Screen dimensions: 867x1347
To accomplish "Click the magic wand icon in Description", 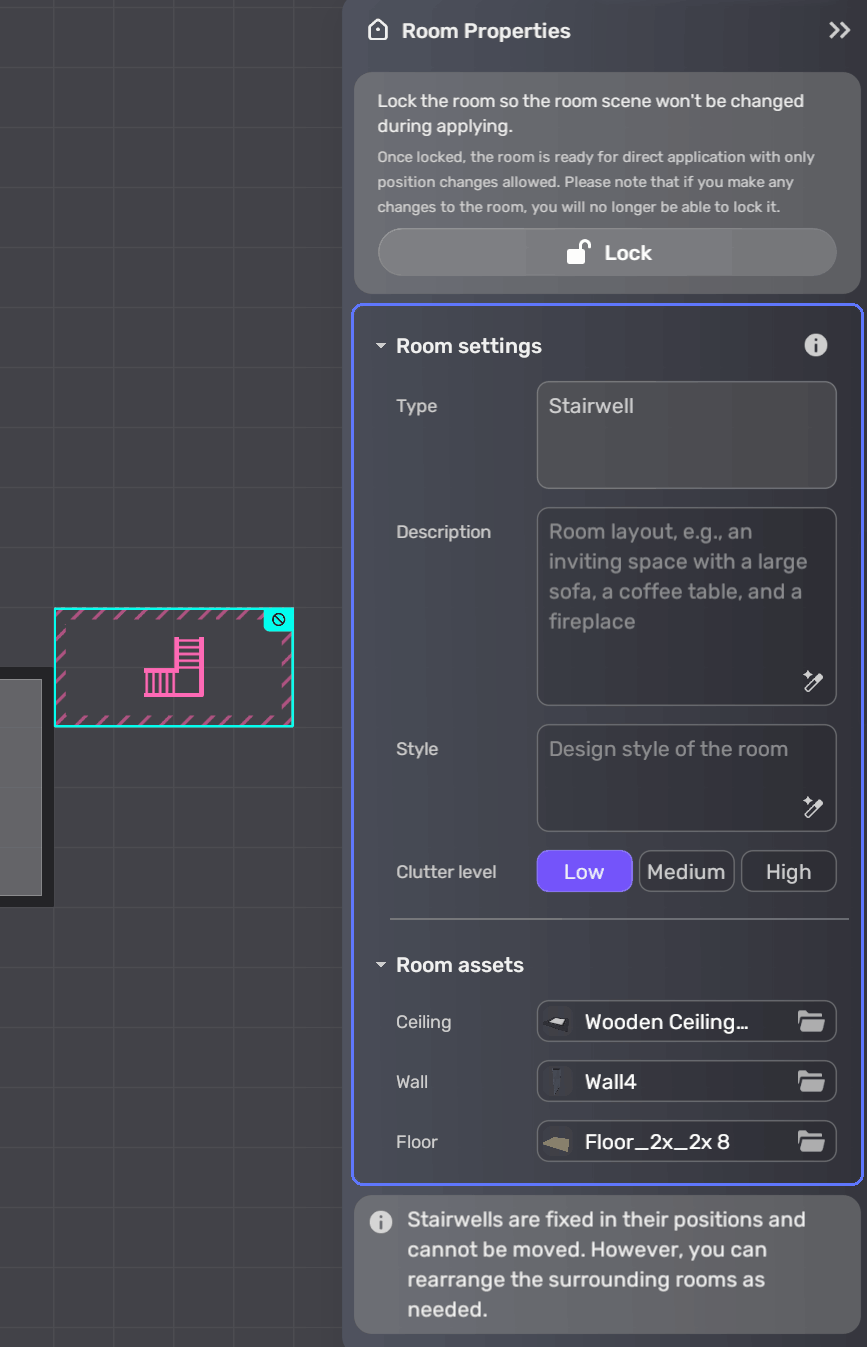I will 813,681.
